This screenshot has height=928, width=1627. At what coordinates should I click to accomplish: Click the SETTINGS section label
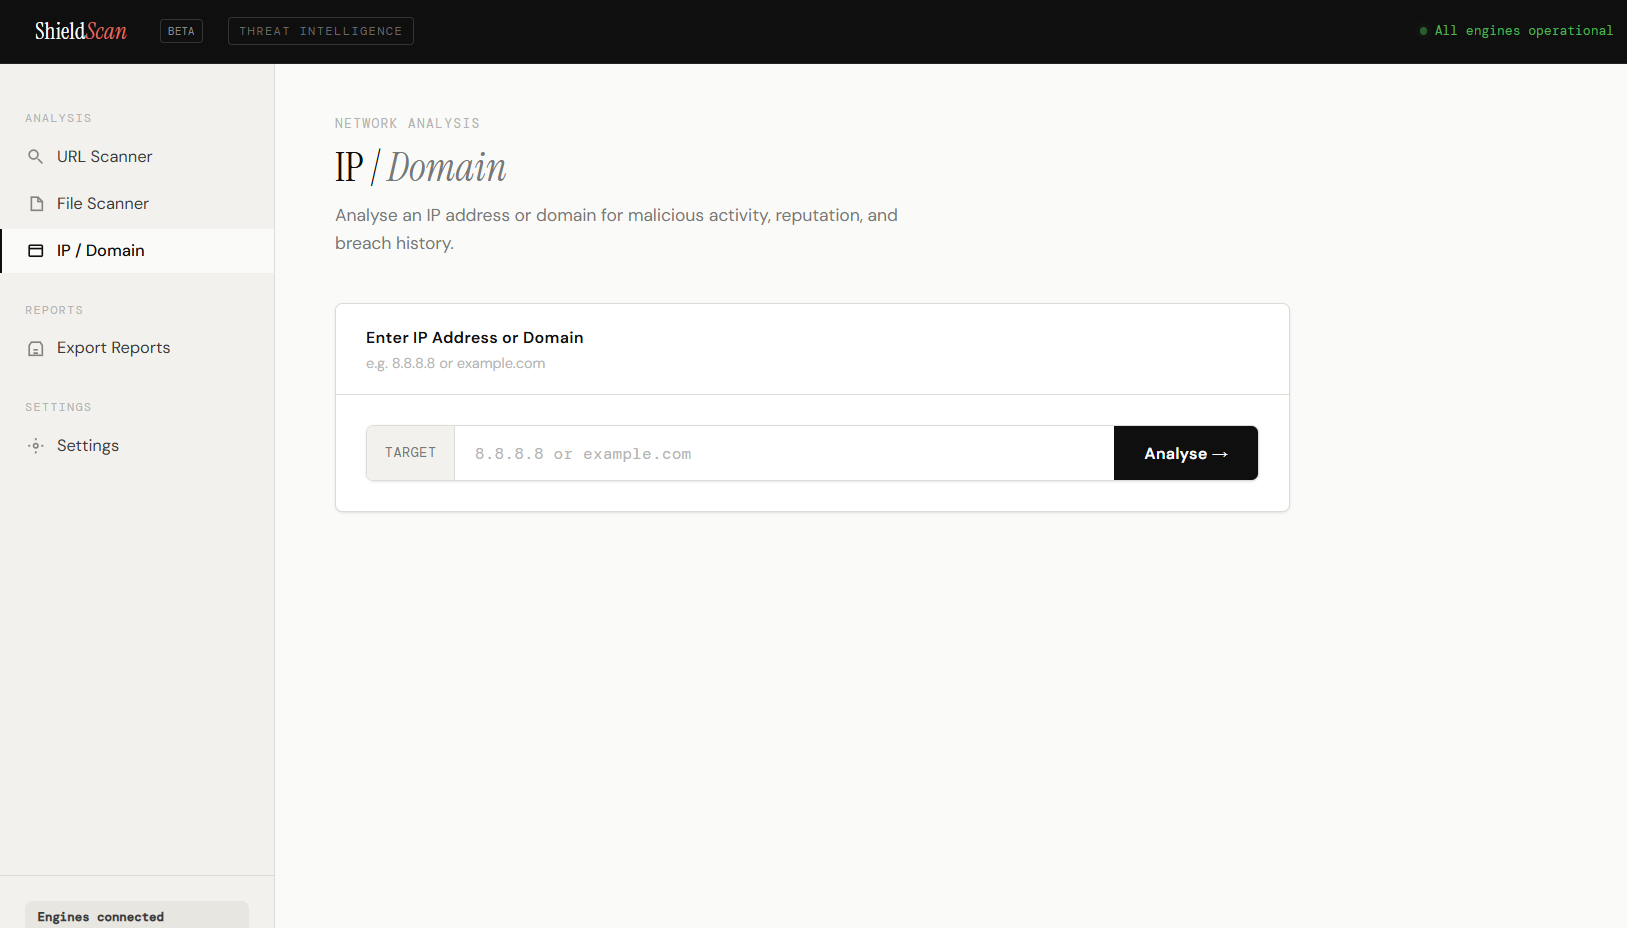58,407
